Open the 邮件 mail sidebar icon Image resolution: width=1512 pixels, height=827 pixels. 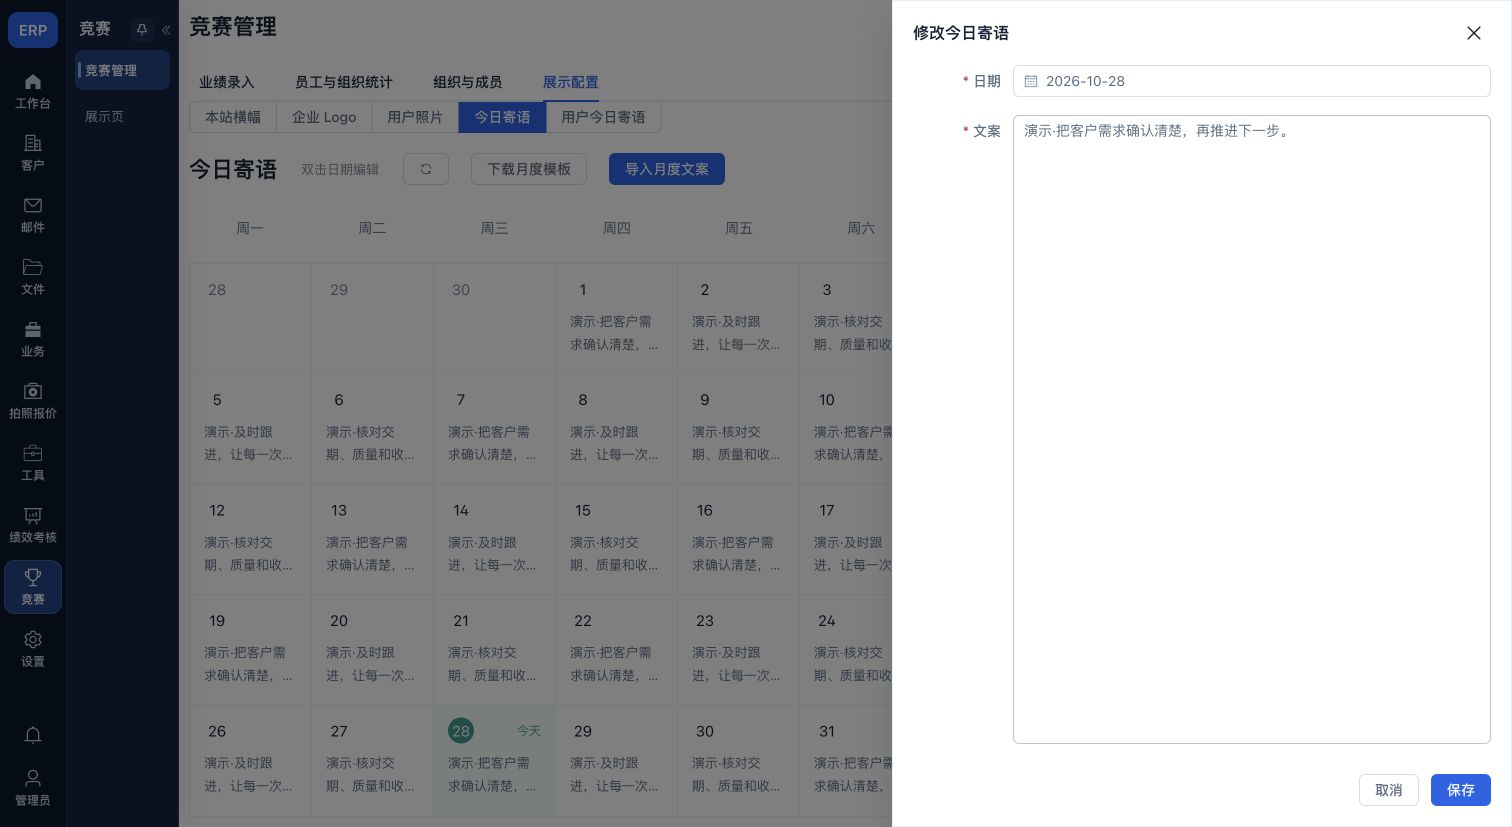[x=33, y=215]
